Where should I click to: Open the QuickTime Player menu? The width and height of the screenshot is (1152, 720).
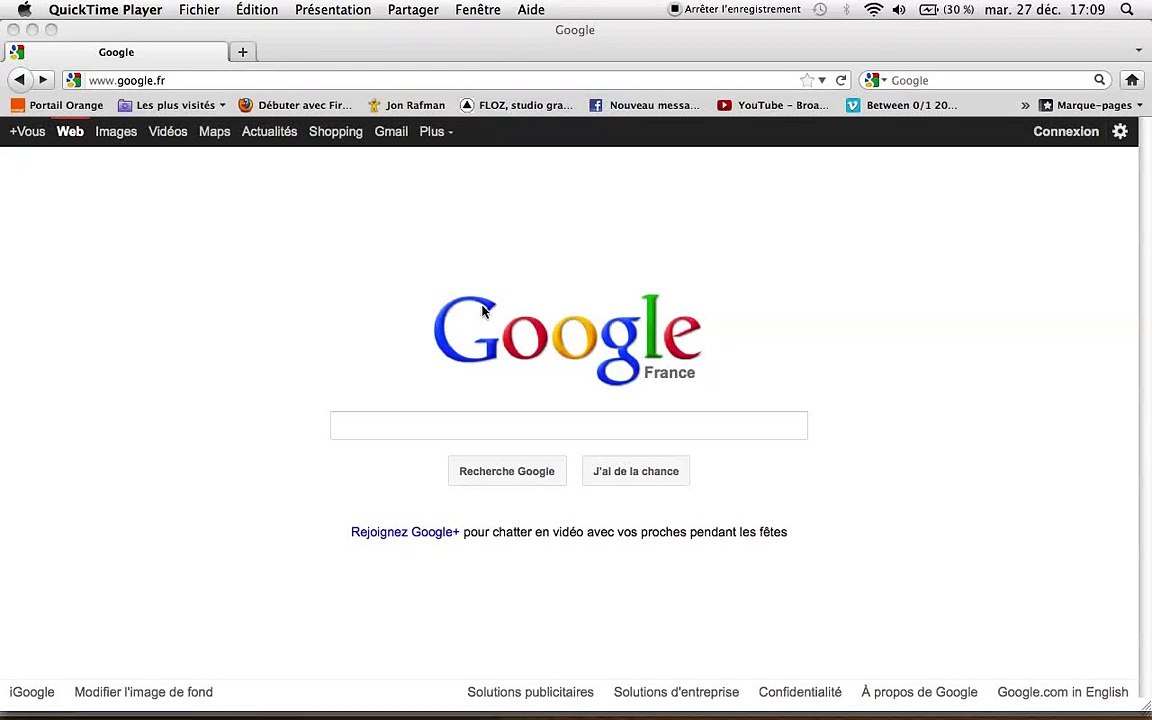(106, 10)
